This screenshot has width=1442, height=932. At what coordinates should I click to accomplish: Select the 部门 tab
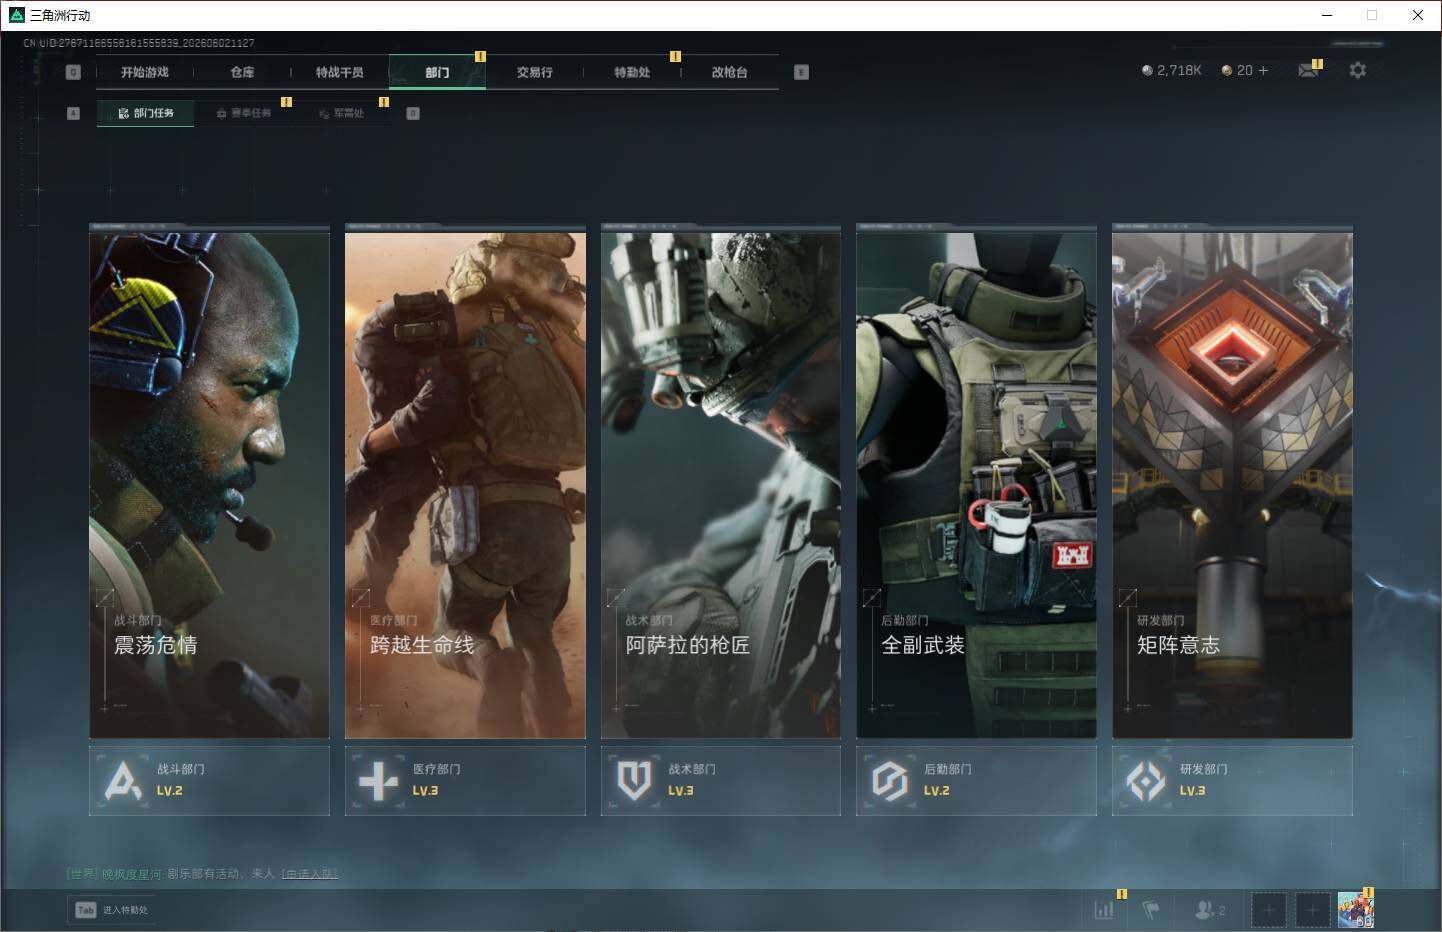click(x=437, y=72)
